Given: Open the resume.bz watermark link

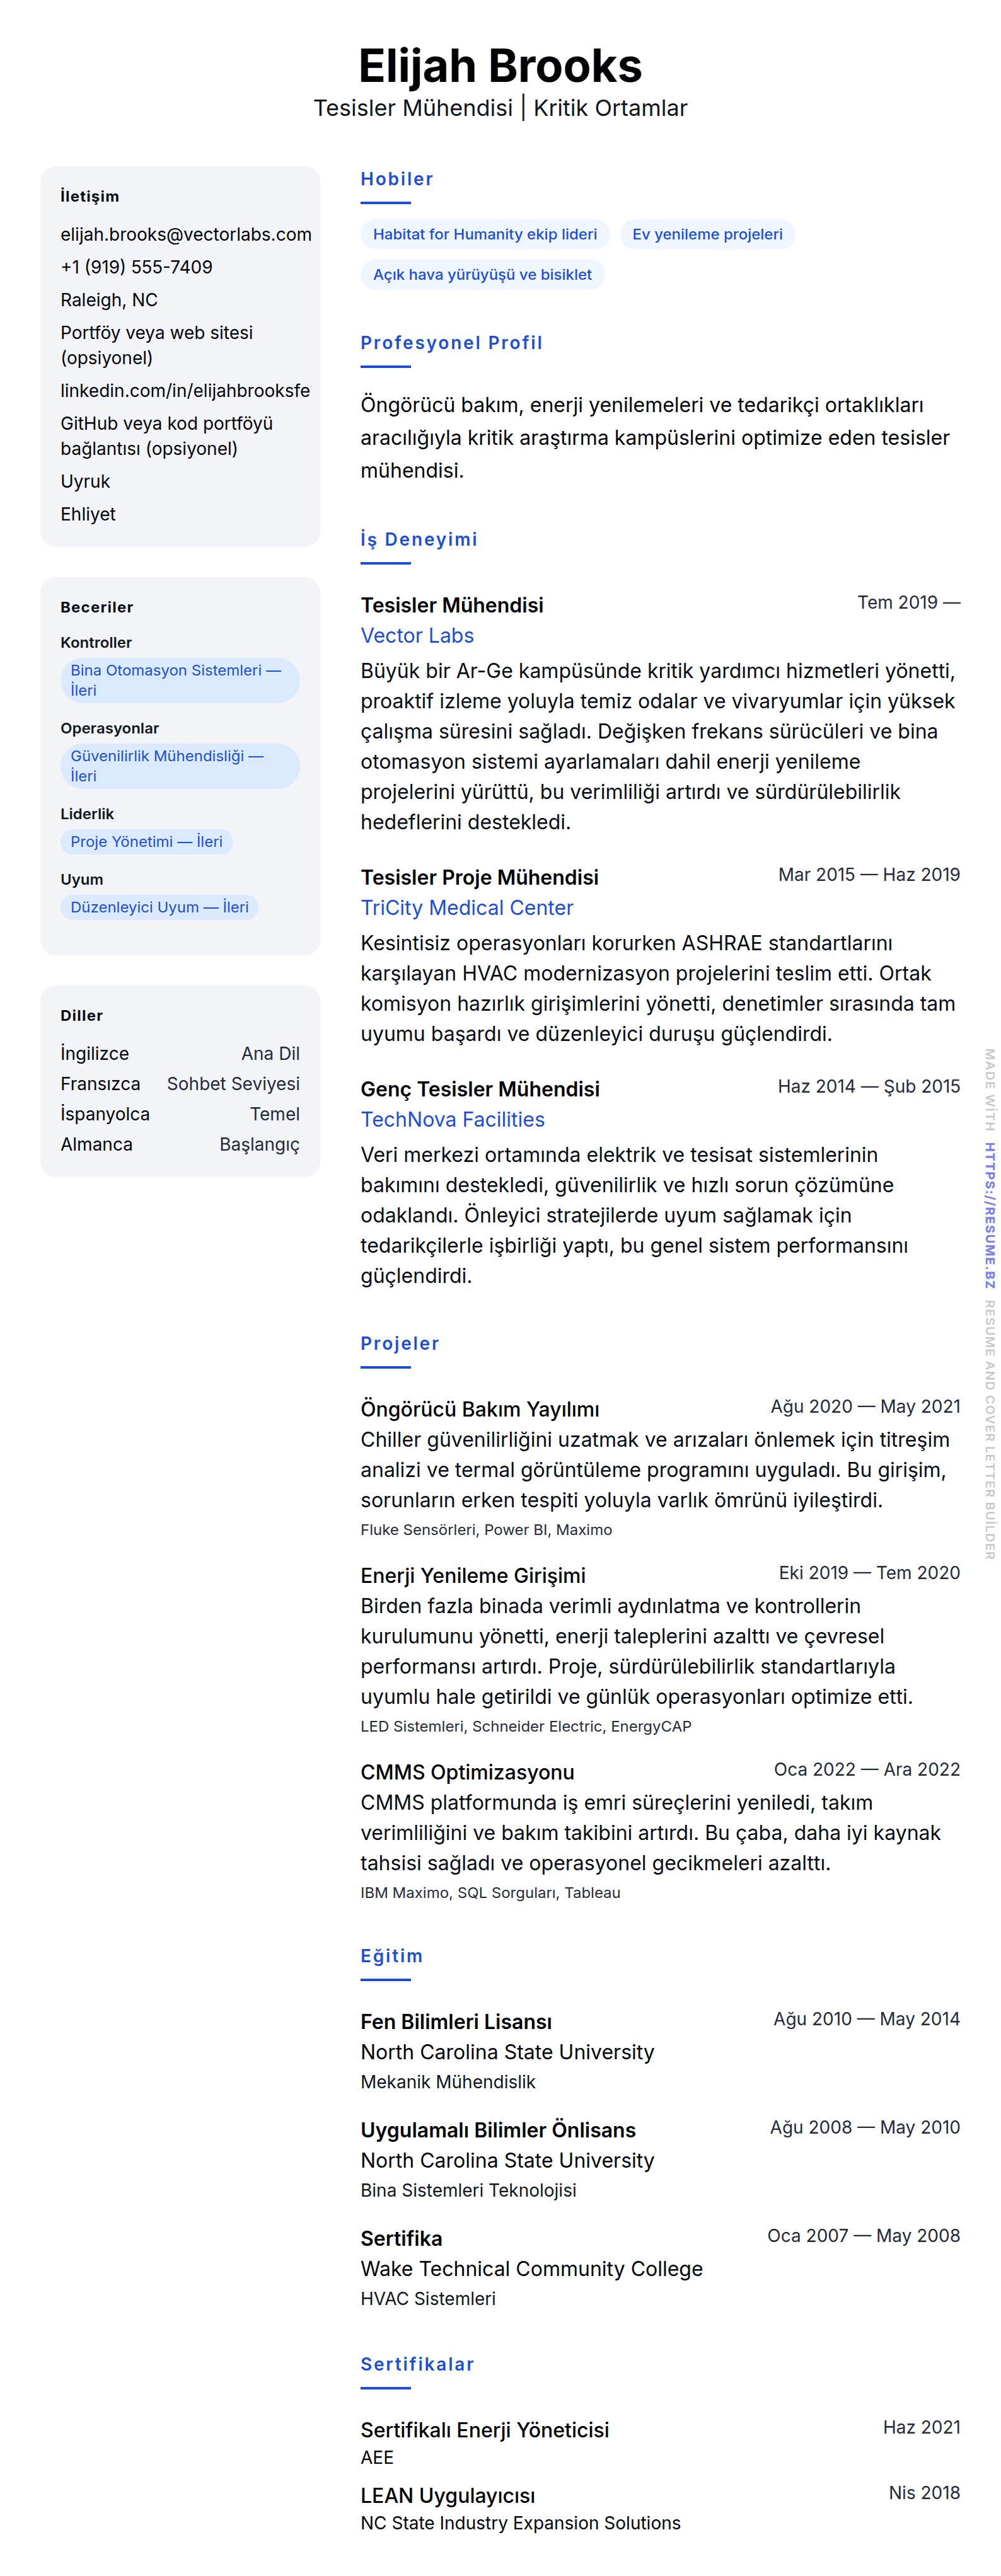Looking at the screenshot, I should tap(988, 1214).
